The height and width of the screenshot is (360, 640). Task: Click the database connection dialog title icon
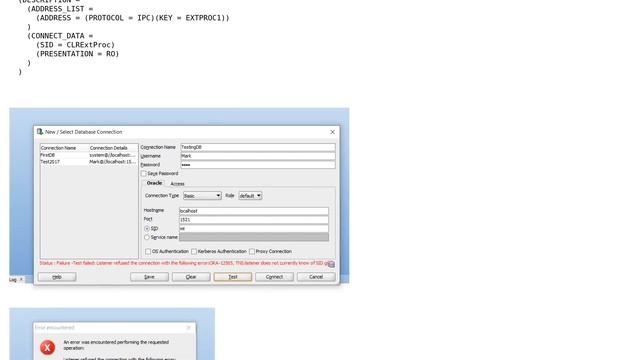(40, 131)
